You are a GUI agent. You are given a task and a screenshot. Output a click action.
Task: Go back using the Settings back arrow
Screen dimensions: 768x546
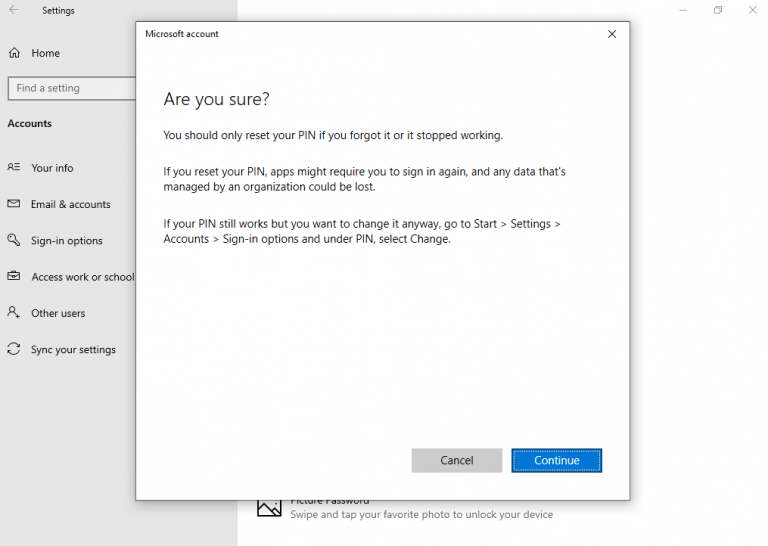point(14,10)
